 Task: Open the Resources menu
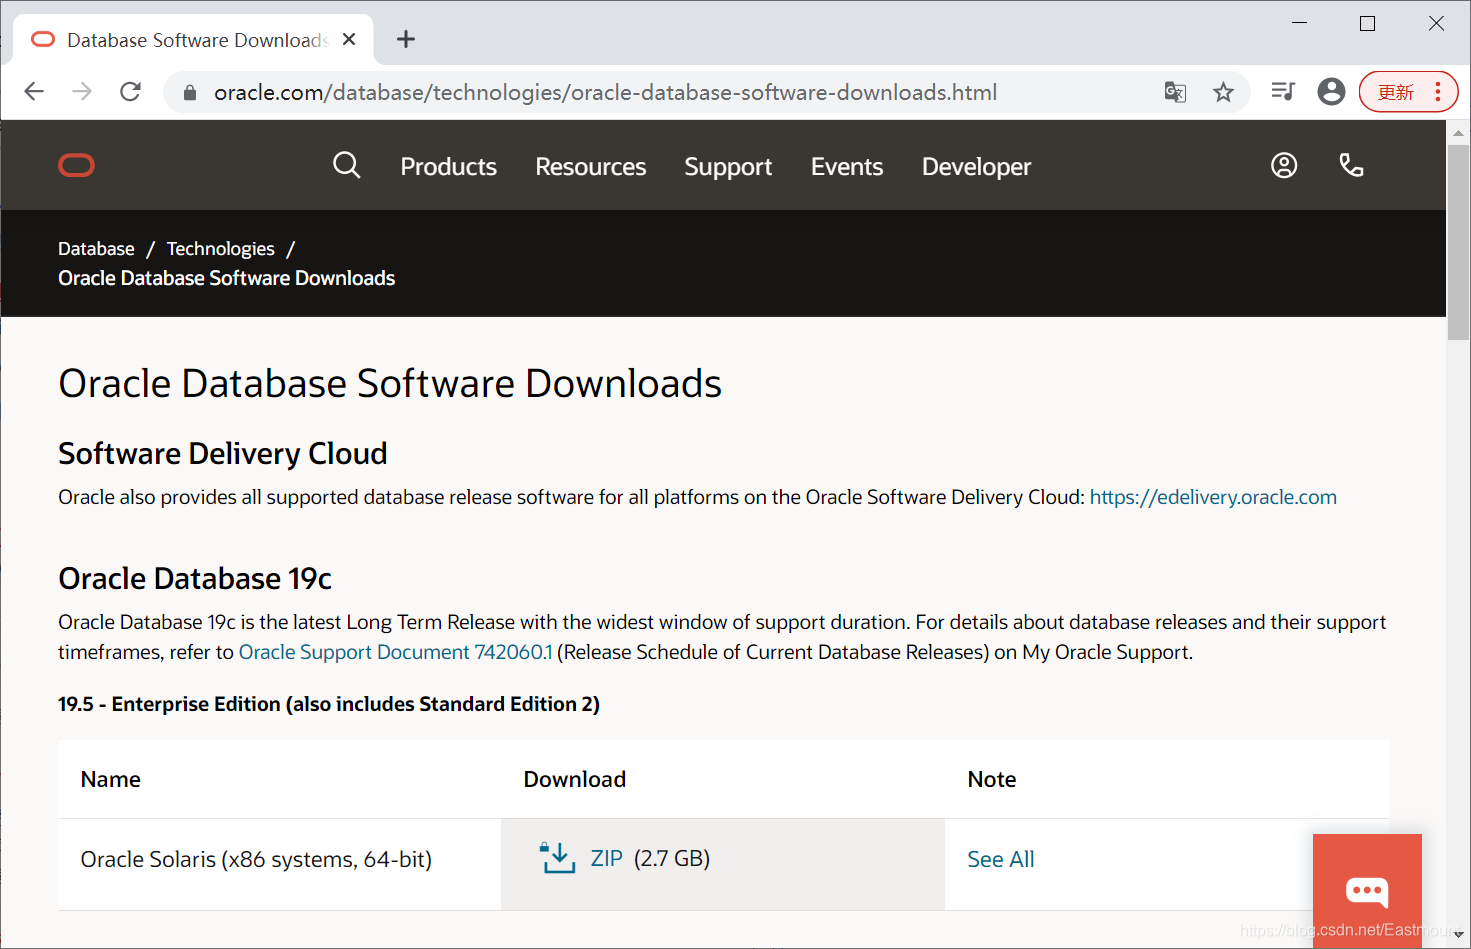(x=590, y=167)
